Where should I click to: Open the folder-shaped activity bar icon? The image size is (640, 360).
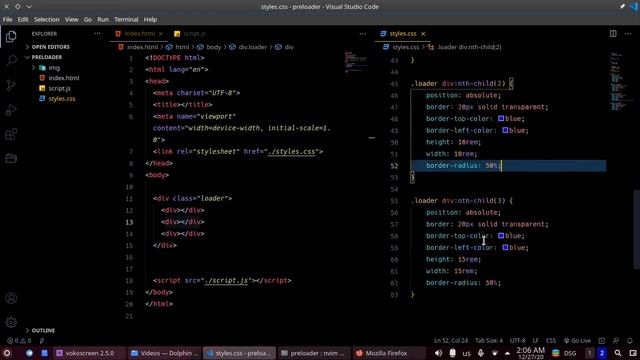click(x=11, y=158)
